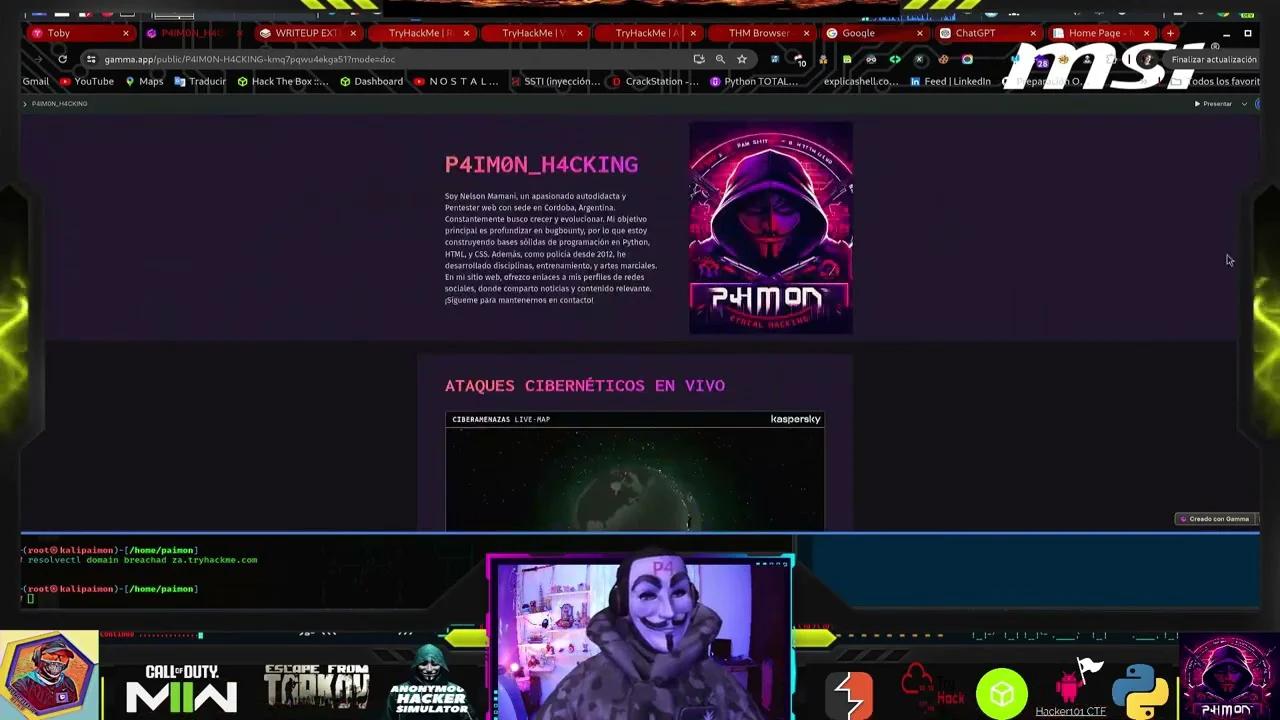Switch to the Google tab
1280x720 pixels.
875,33
